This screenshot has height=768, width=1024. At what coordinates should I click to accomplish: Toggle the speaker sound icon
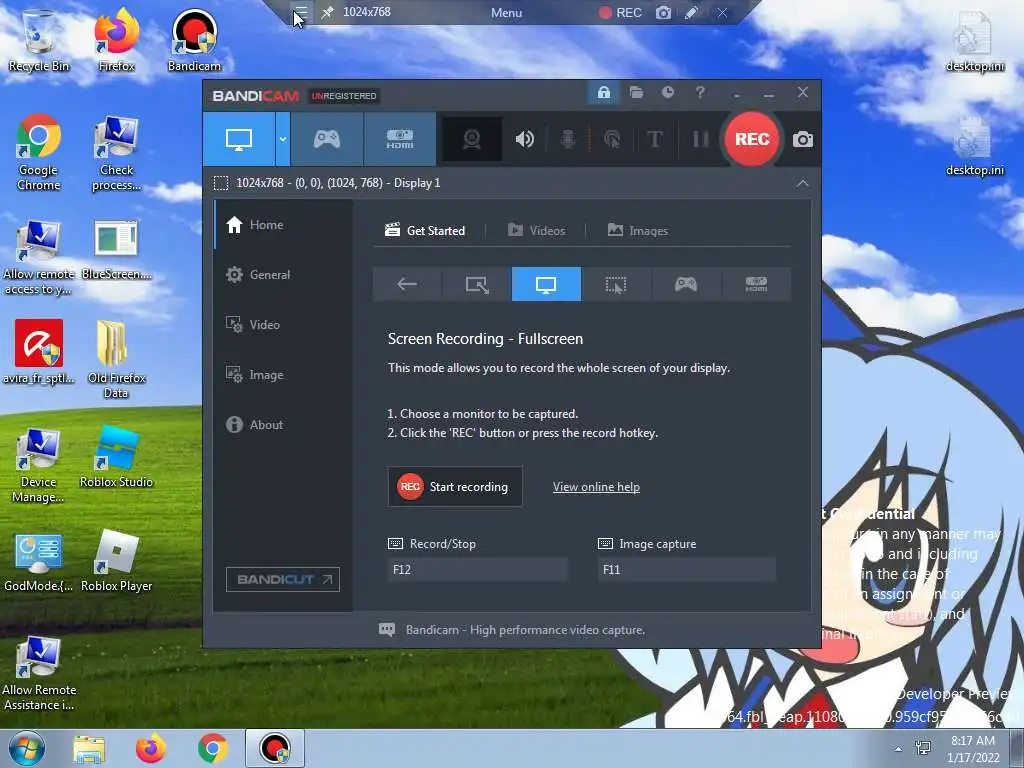click(524, 139)
